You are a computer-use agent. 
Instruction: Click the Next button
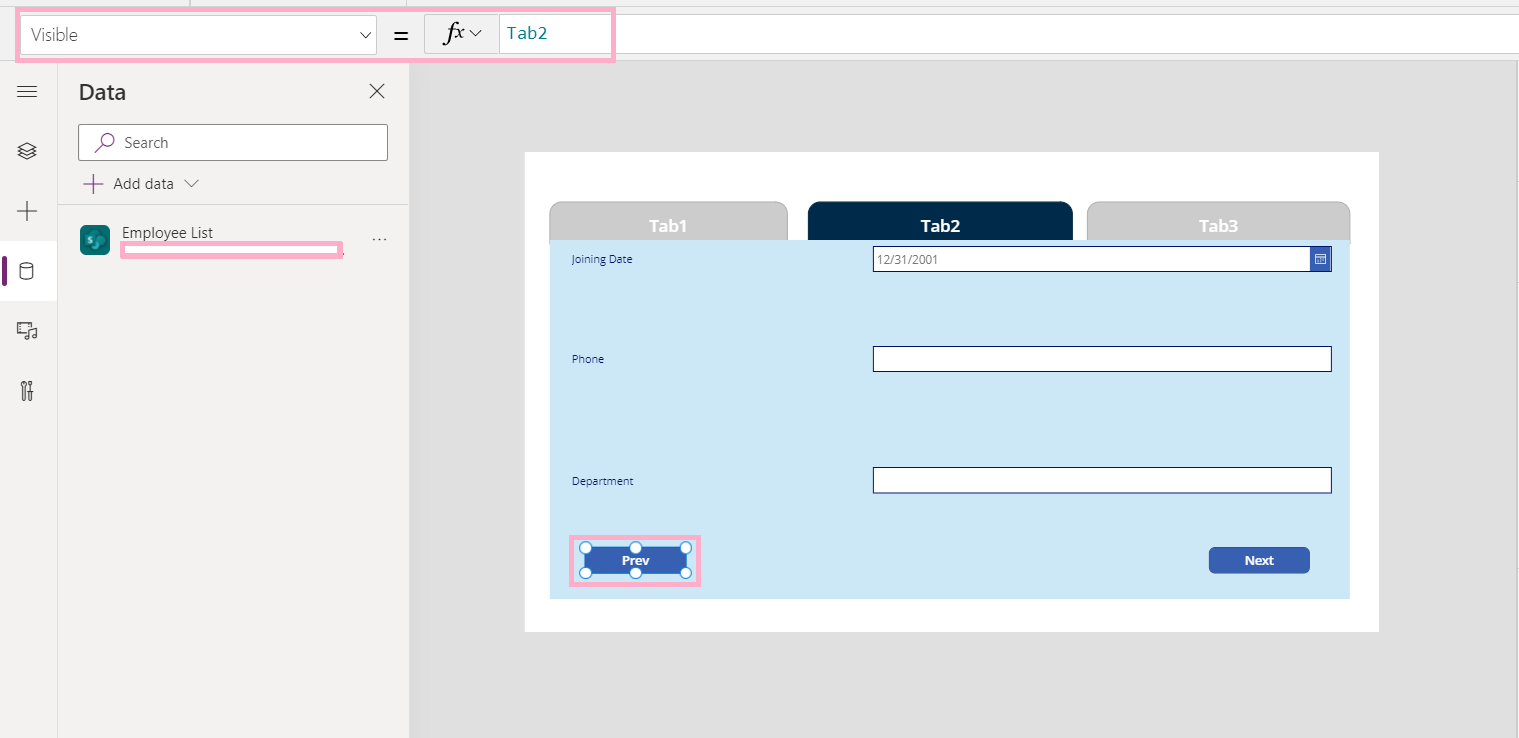point(1259,560)
